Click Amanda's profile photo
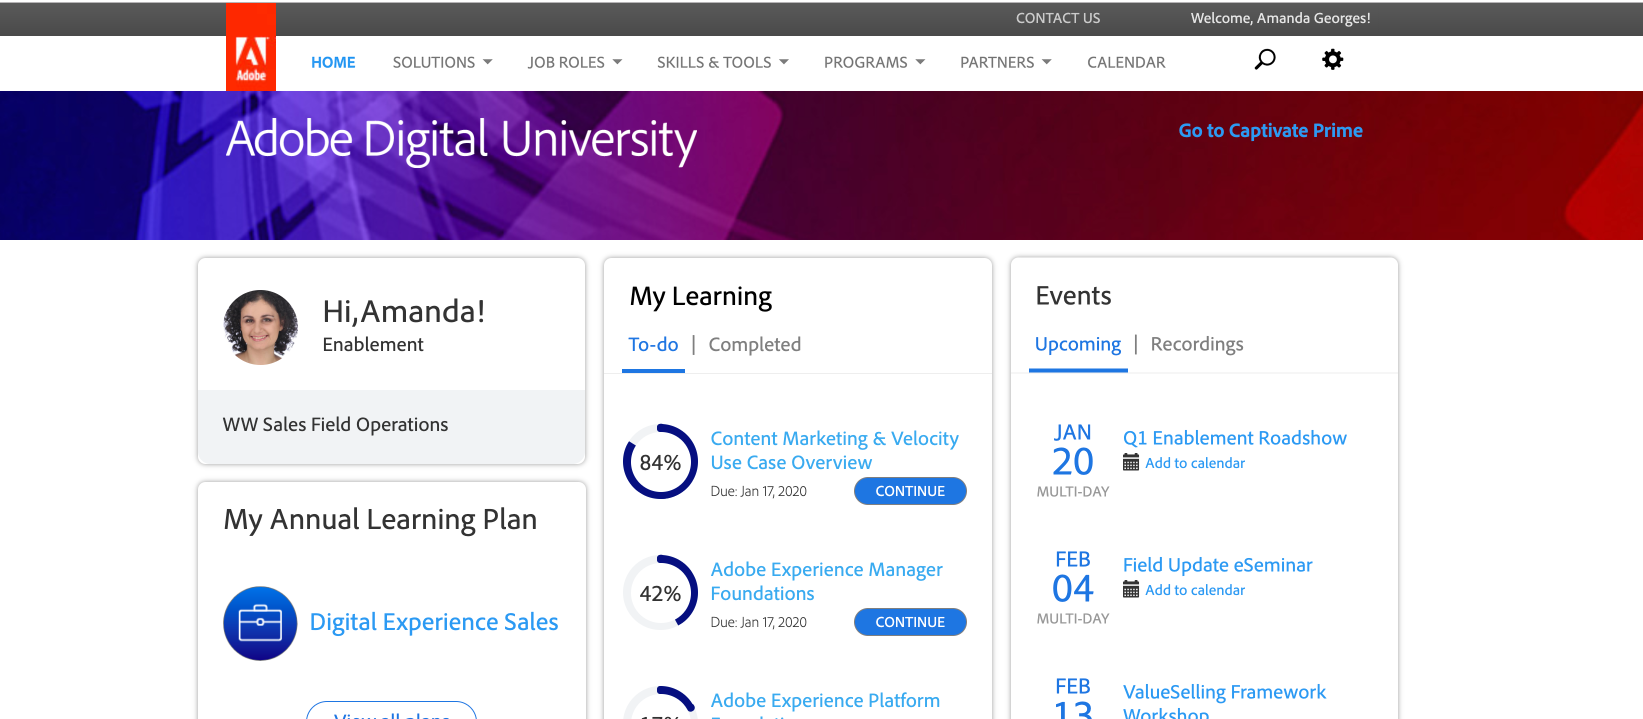Image resolution: width=1643 pixels, height=719 pixels. tap(261, 327)
